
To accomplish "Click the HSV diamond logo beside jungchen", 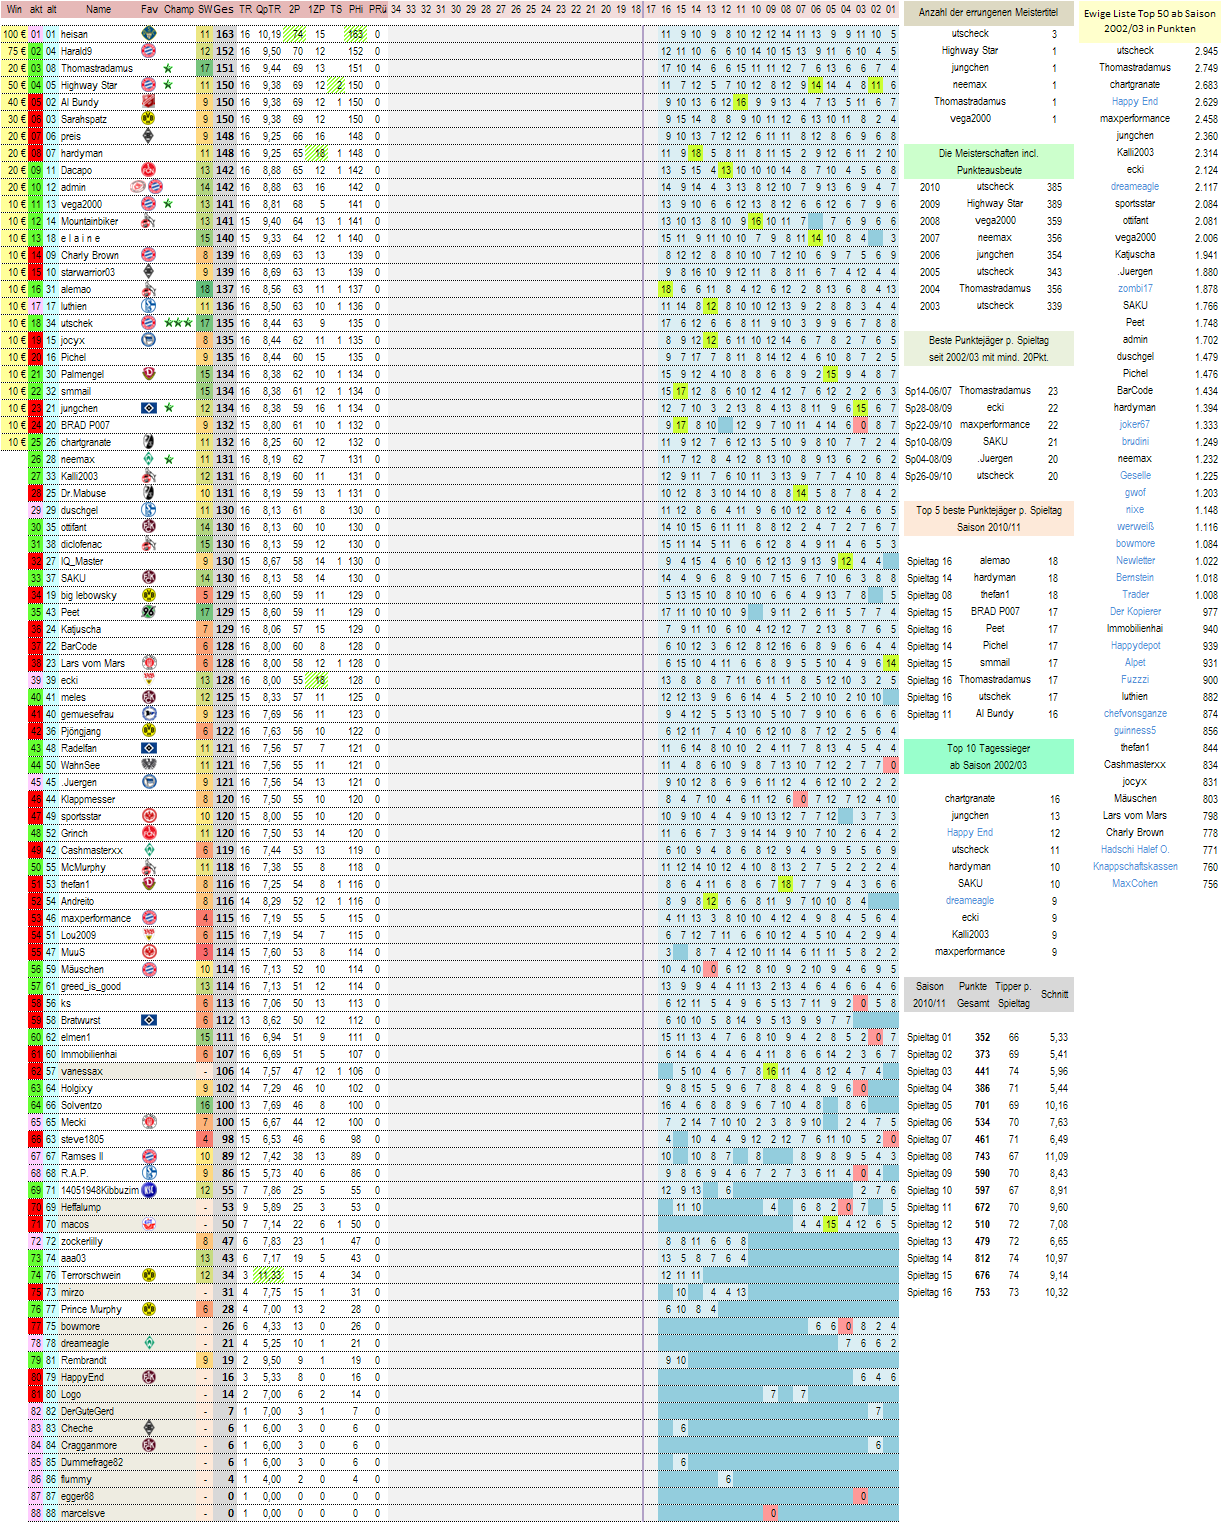I will click(148, 408).
